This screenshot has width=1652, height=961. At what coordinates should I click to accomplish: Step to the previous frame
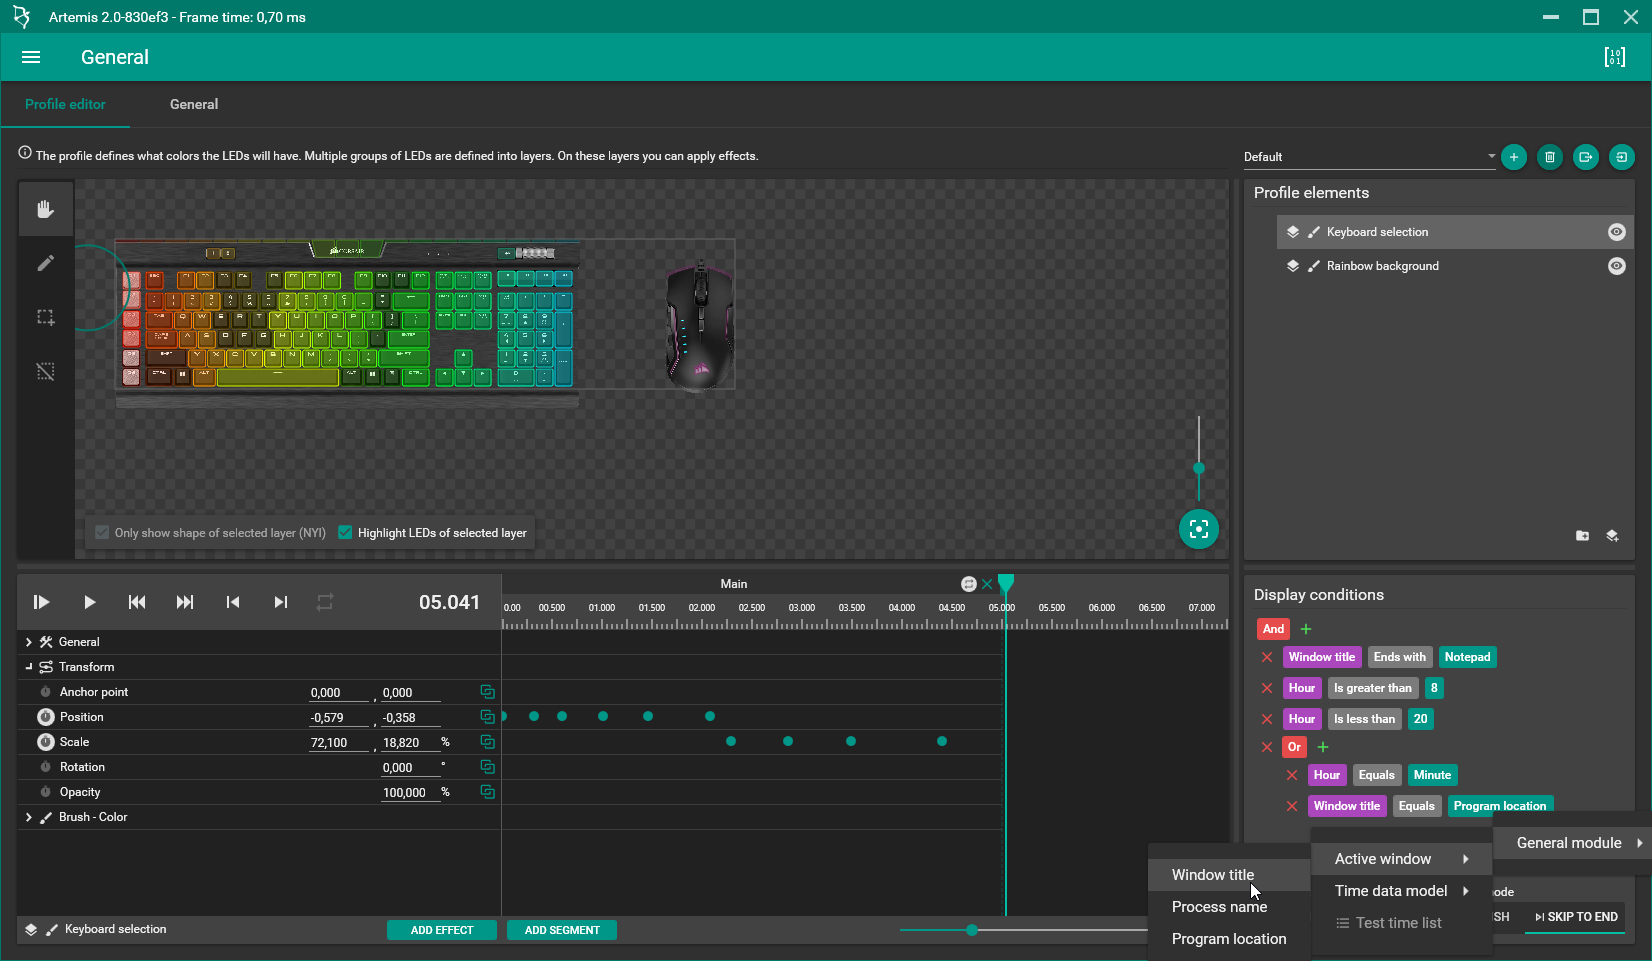pyautogui.click(x=233, y=602)
